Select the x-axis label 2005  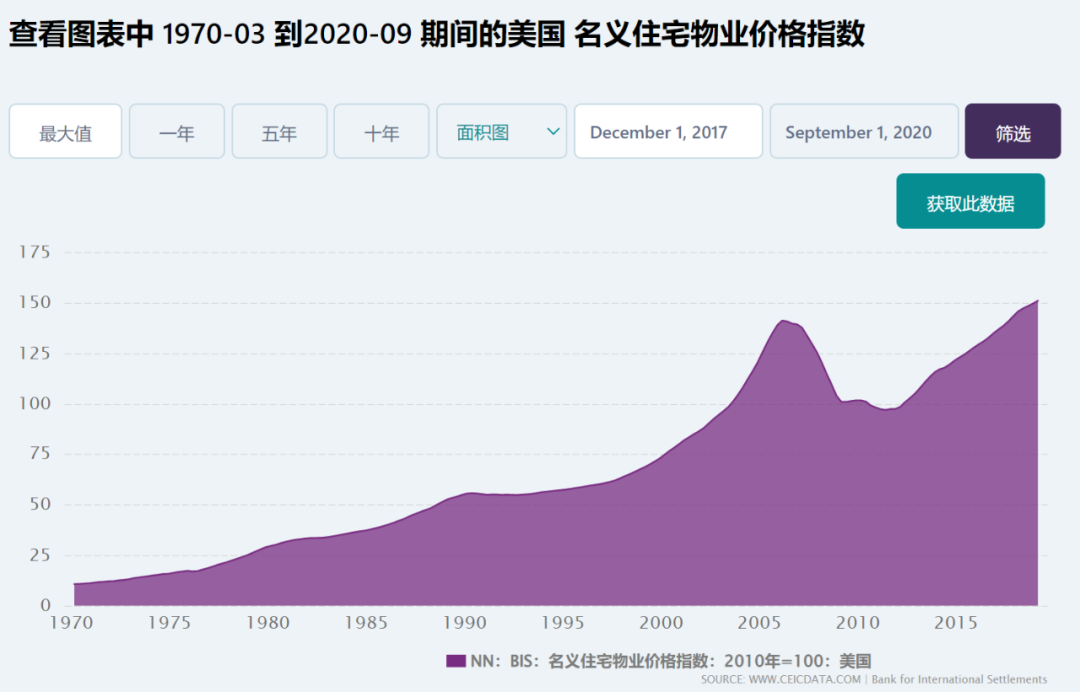pyautogui.click(x=759, y=623)
